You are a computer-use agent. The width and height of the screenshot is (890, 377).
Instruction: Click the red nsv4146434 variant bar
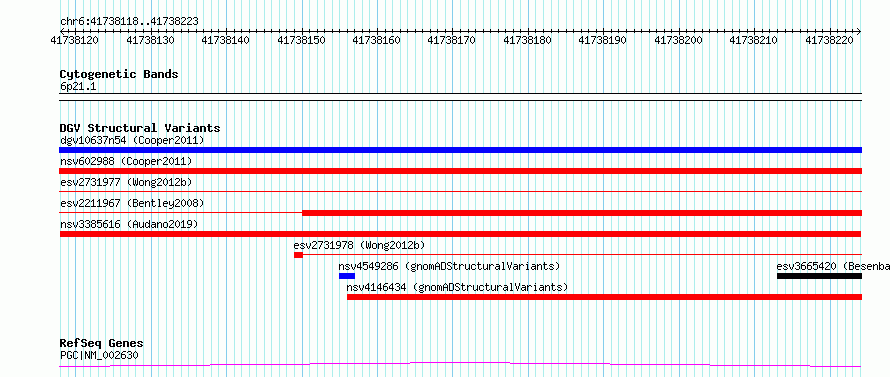click(x=604, y=297)
